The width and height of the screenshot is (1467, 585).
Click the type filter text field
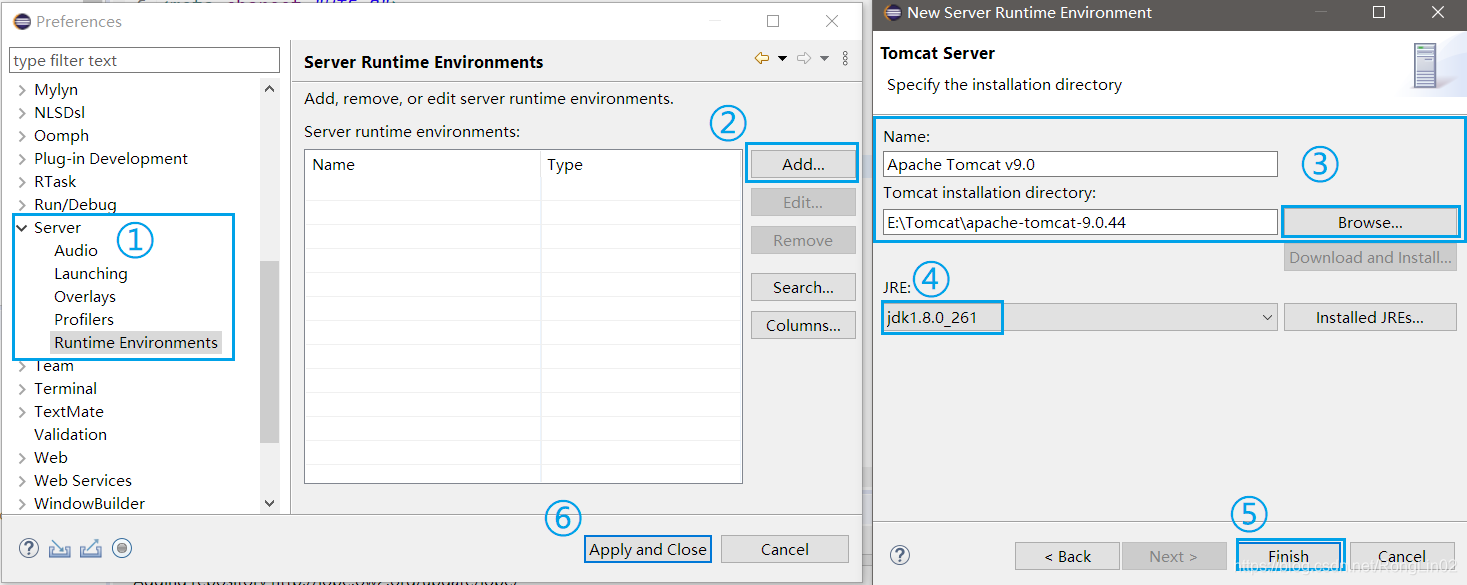click(145, 60)
